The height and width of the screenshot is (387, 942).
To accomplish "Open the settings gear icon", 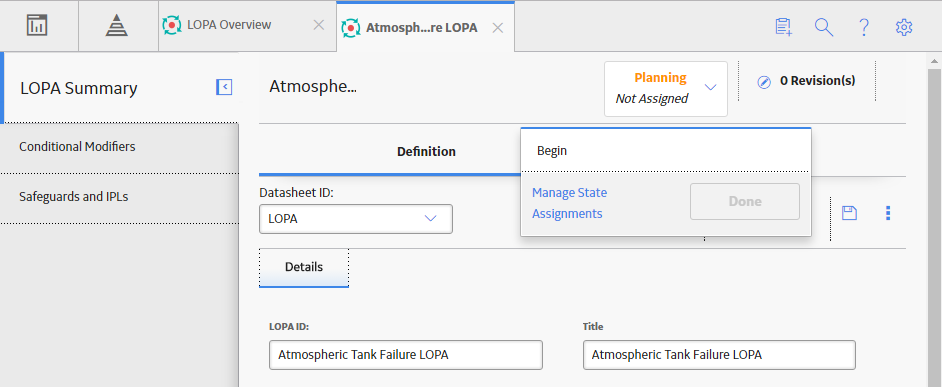I will (x=904, y=27).
